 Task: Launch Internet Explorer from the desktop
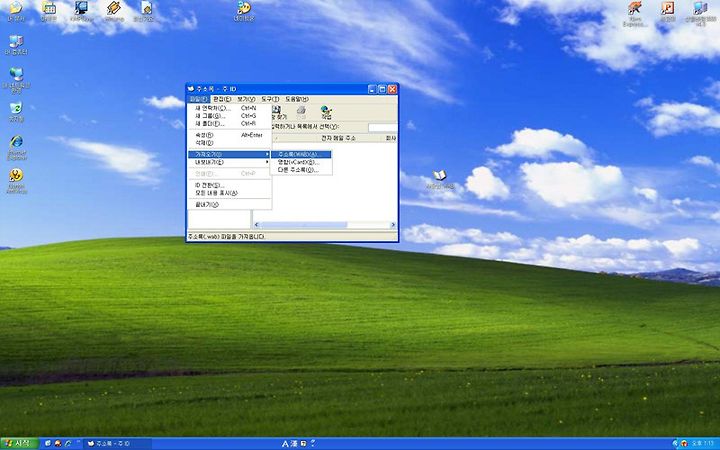click(17, 147)
